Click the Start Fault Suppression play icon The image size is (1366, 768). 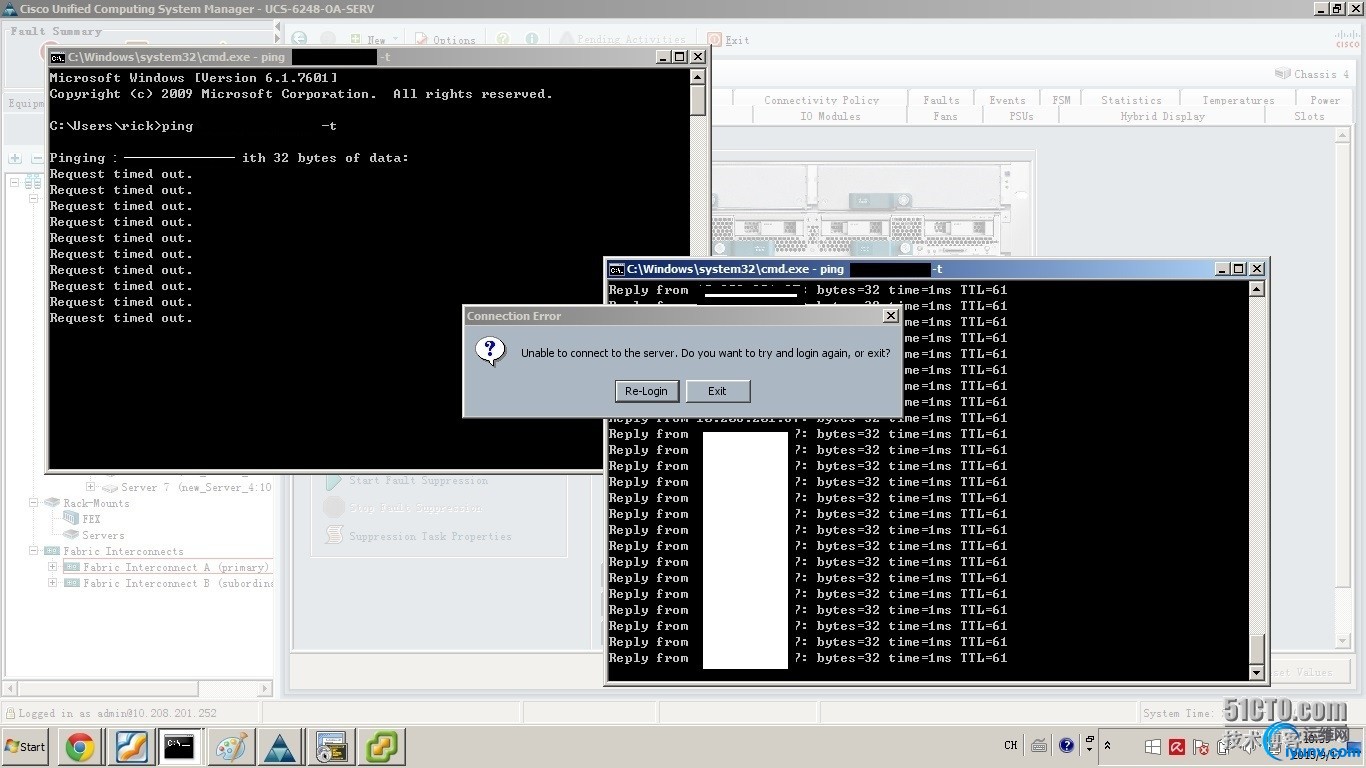[x=333, y=481]
